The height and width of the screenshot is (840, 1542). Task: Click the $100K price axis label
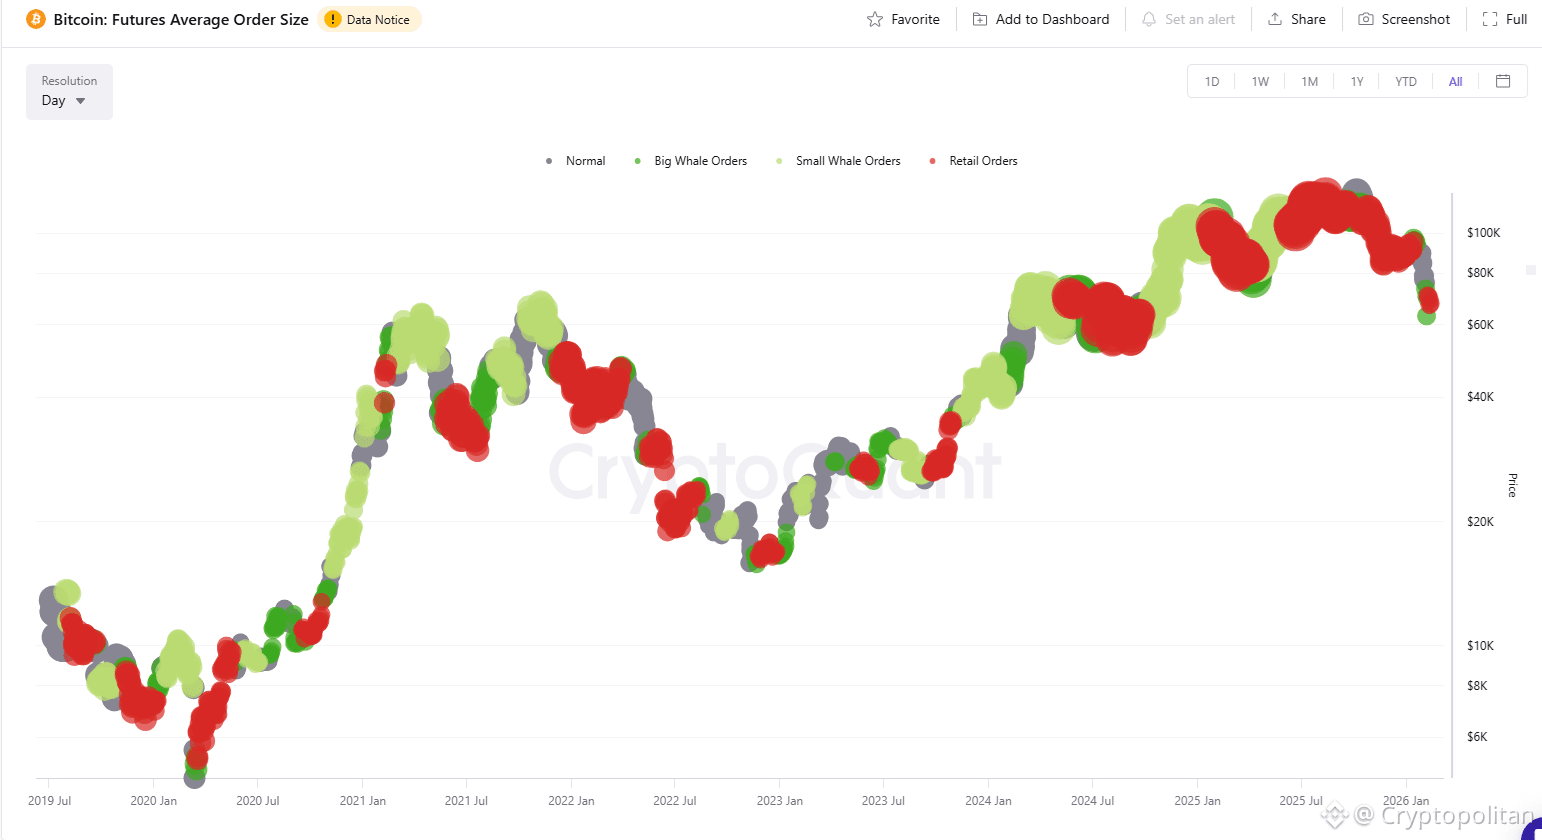tap(1482, 232)
